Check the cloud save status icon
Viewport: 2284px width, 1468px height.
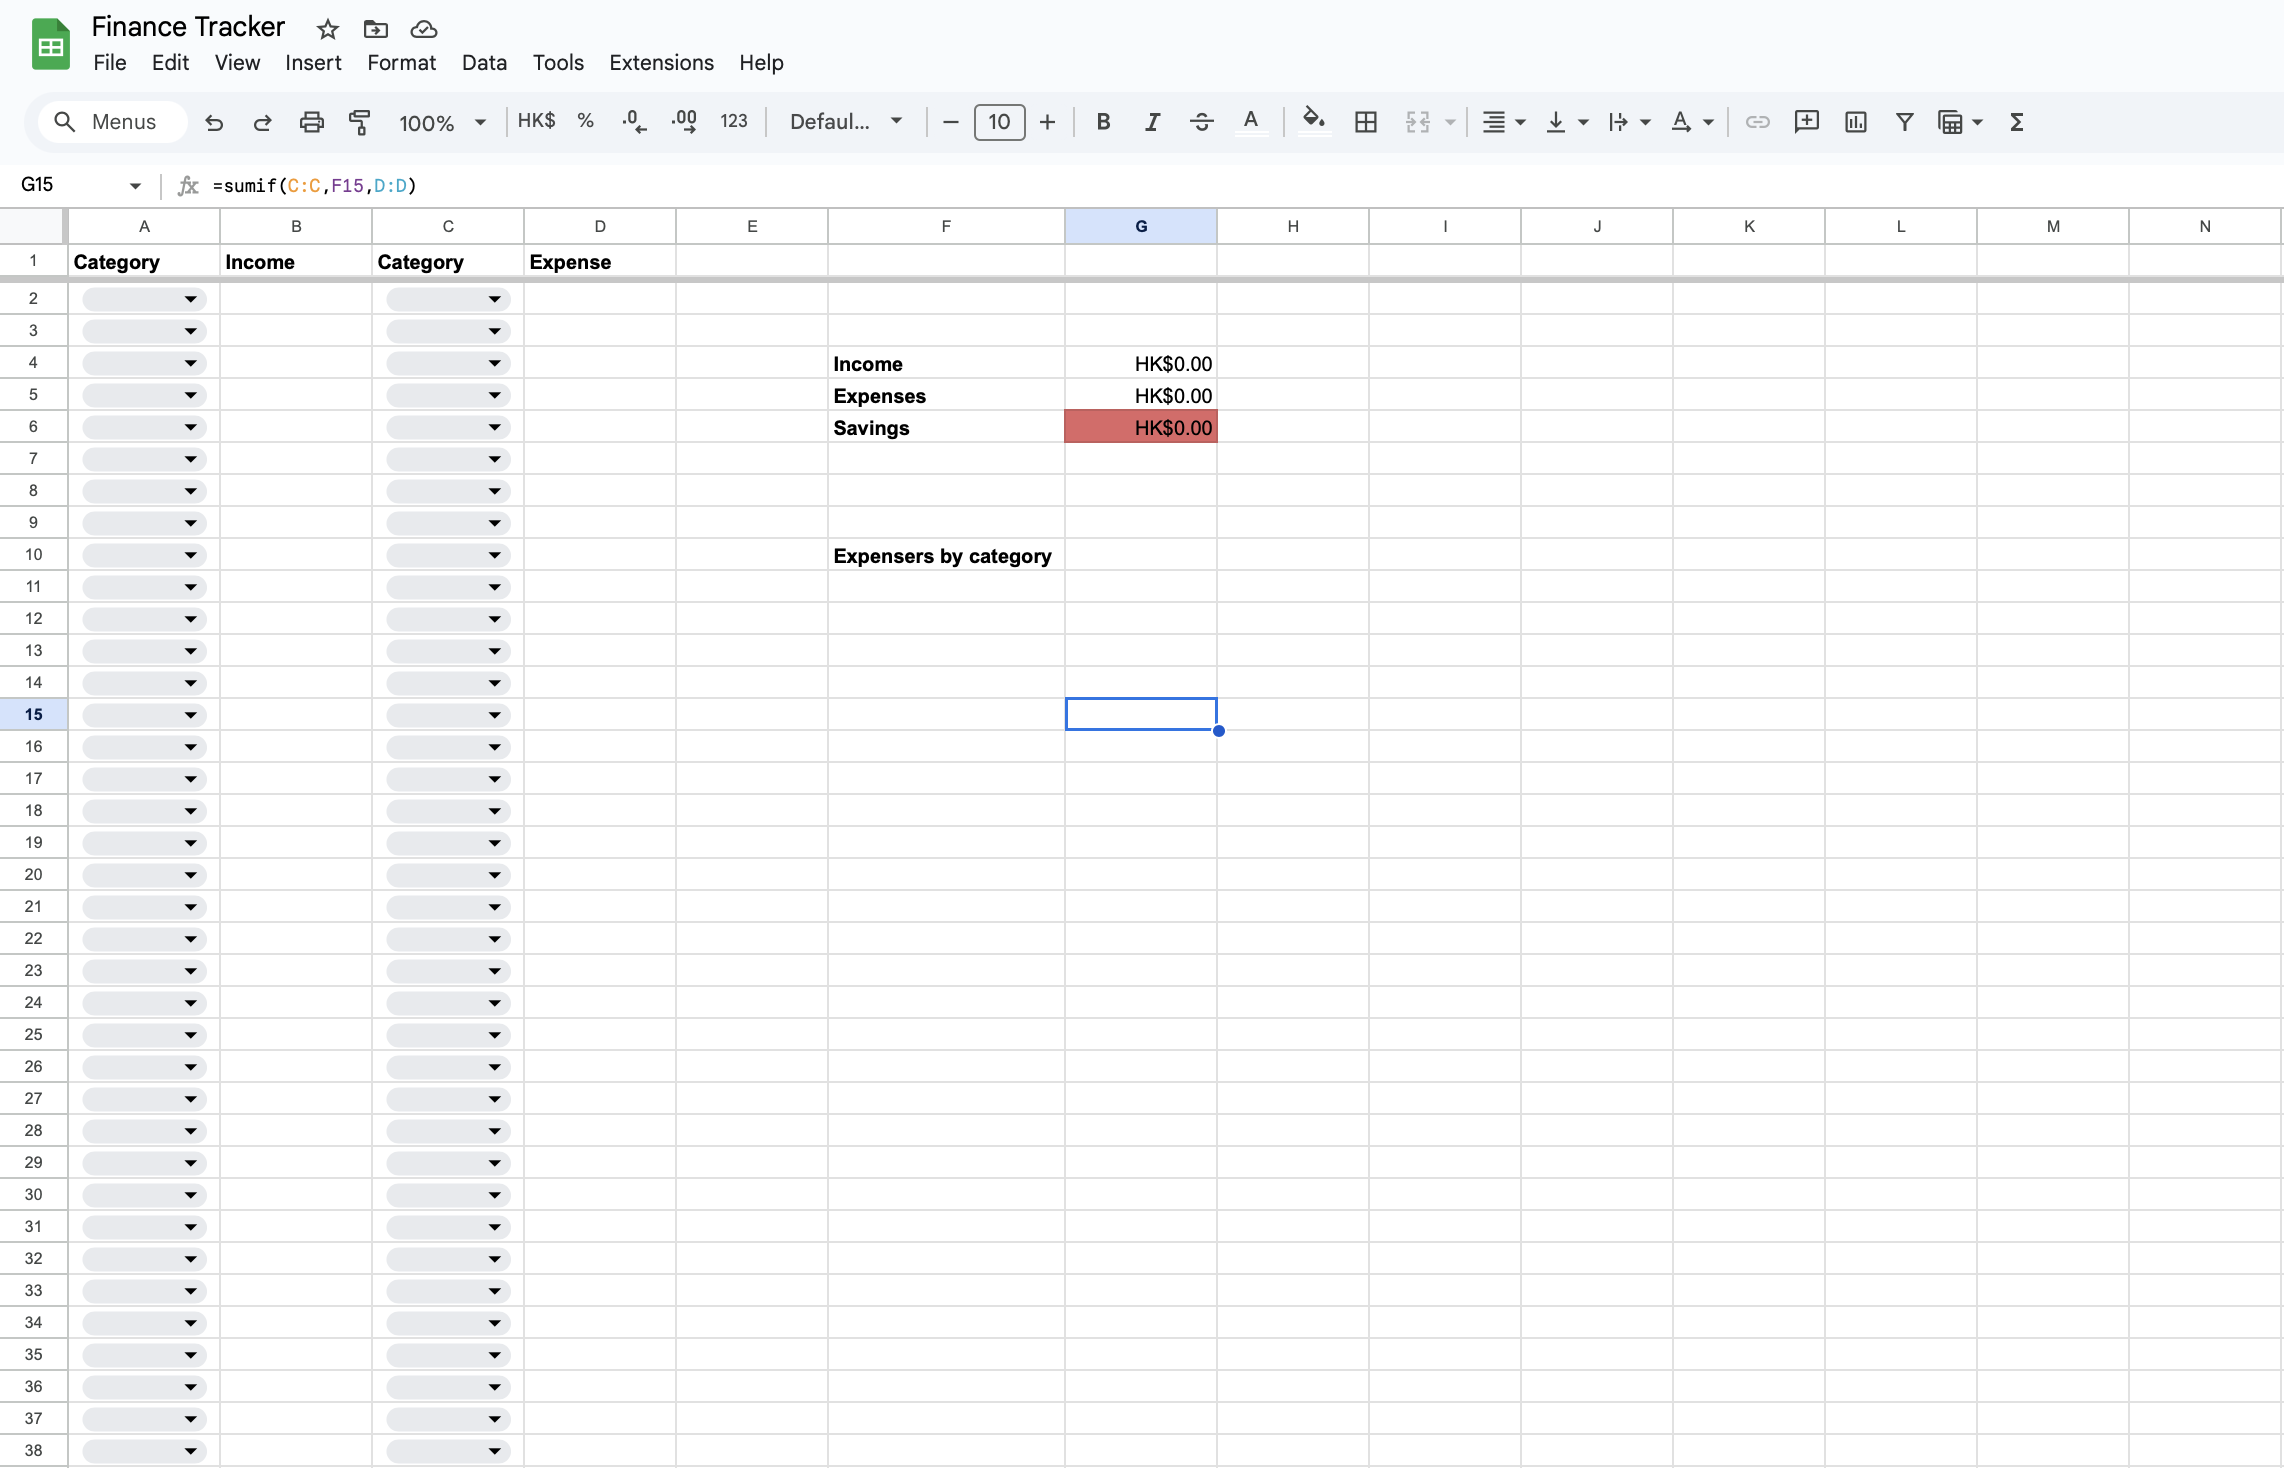(424, 29)
